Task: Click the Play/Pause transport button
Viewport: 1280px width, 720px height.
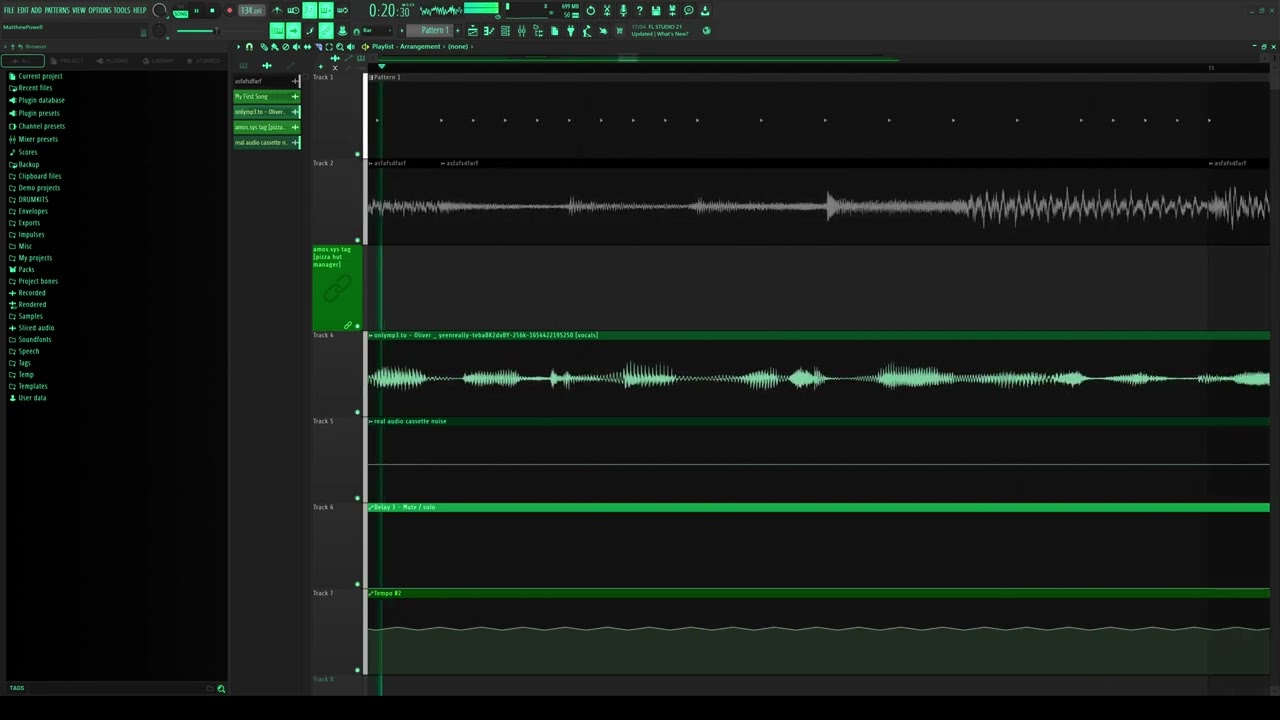Action: tap(196, 11)
